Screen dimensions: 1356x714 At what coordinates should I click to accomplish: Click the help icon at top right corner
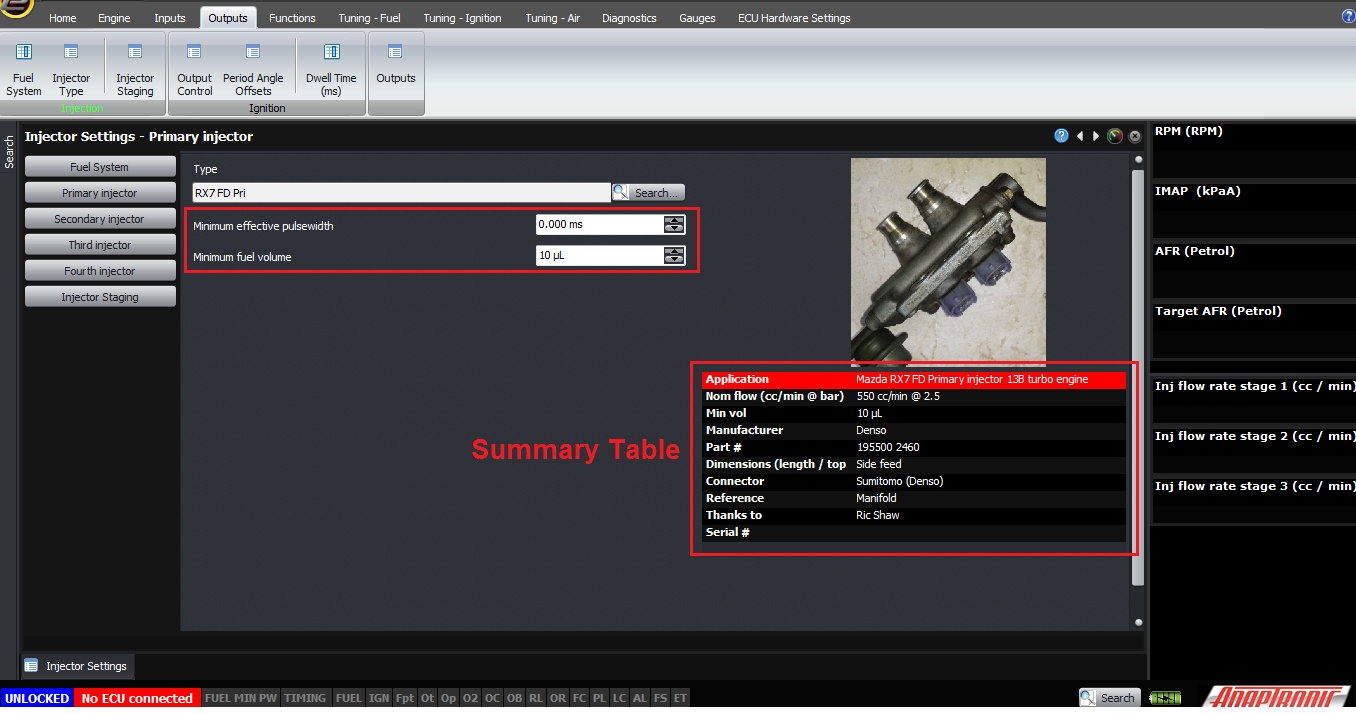coord(1348,16)
